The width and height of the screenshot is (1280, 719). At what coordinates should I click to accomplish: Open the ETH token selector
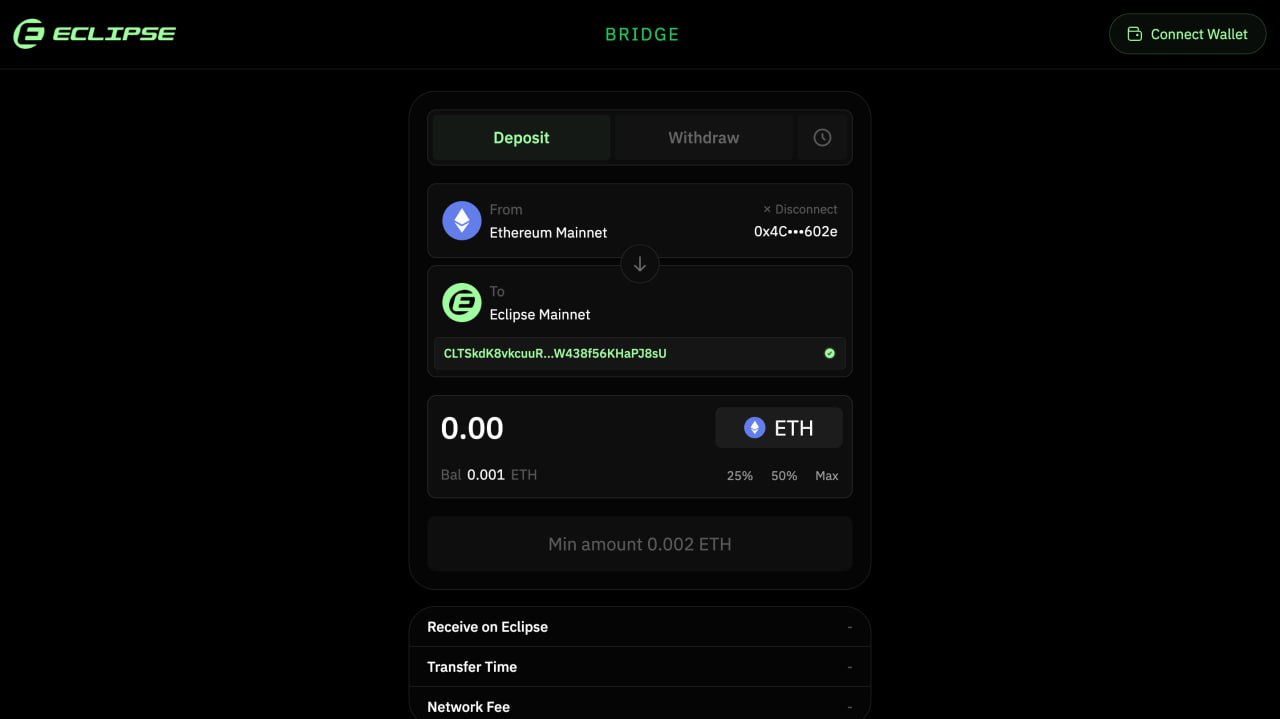779,428
